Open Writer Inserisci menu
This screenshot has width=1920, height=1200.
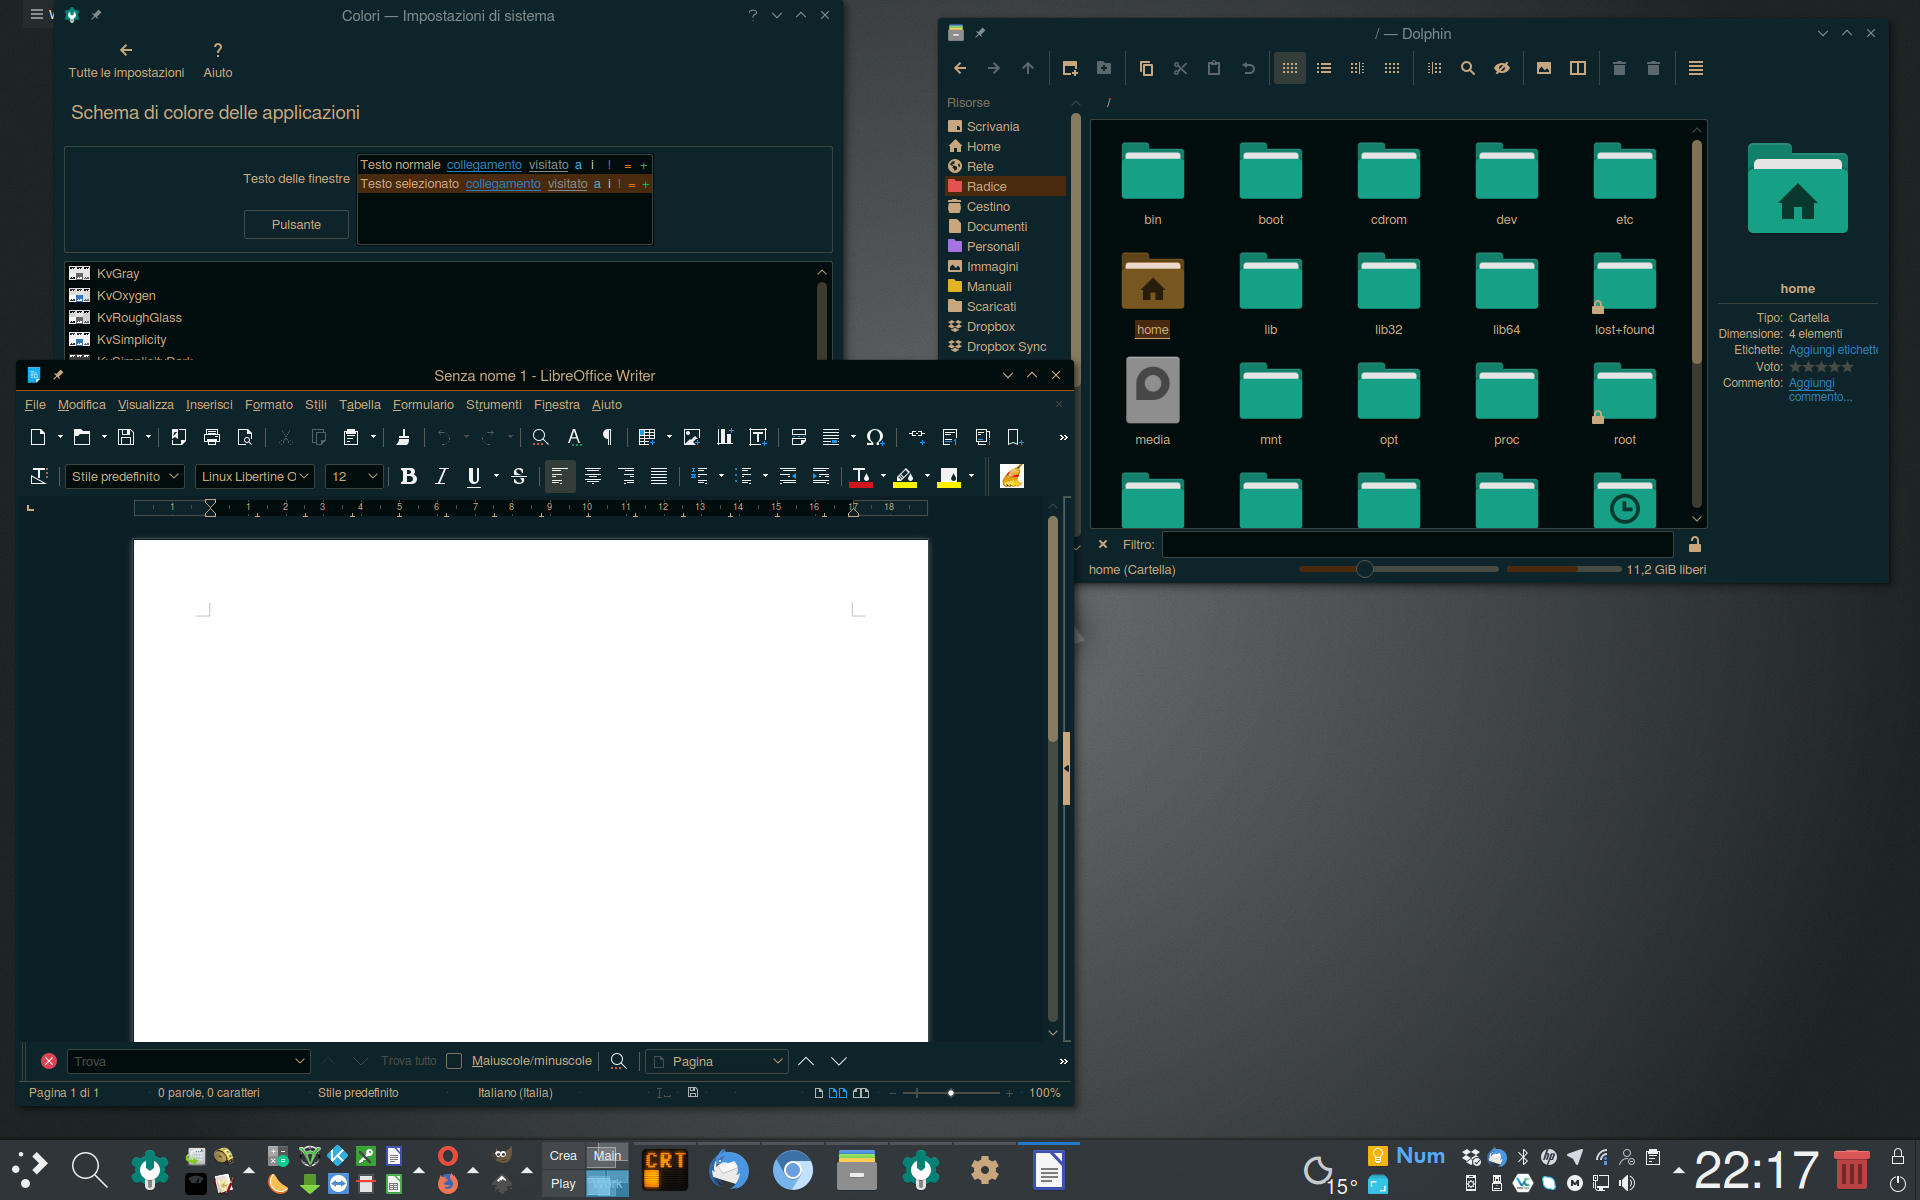click(209, 405)
